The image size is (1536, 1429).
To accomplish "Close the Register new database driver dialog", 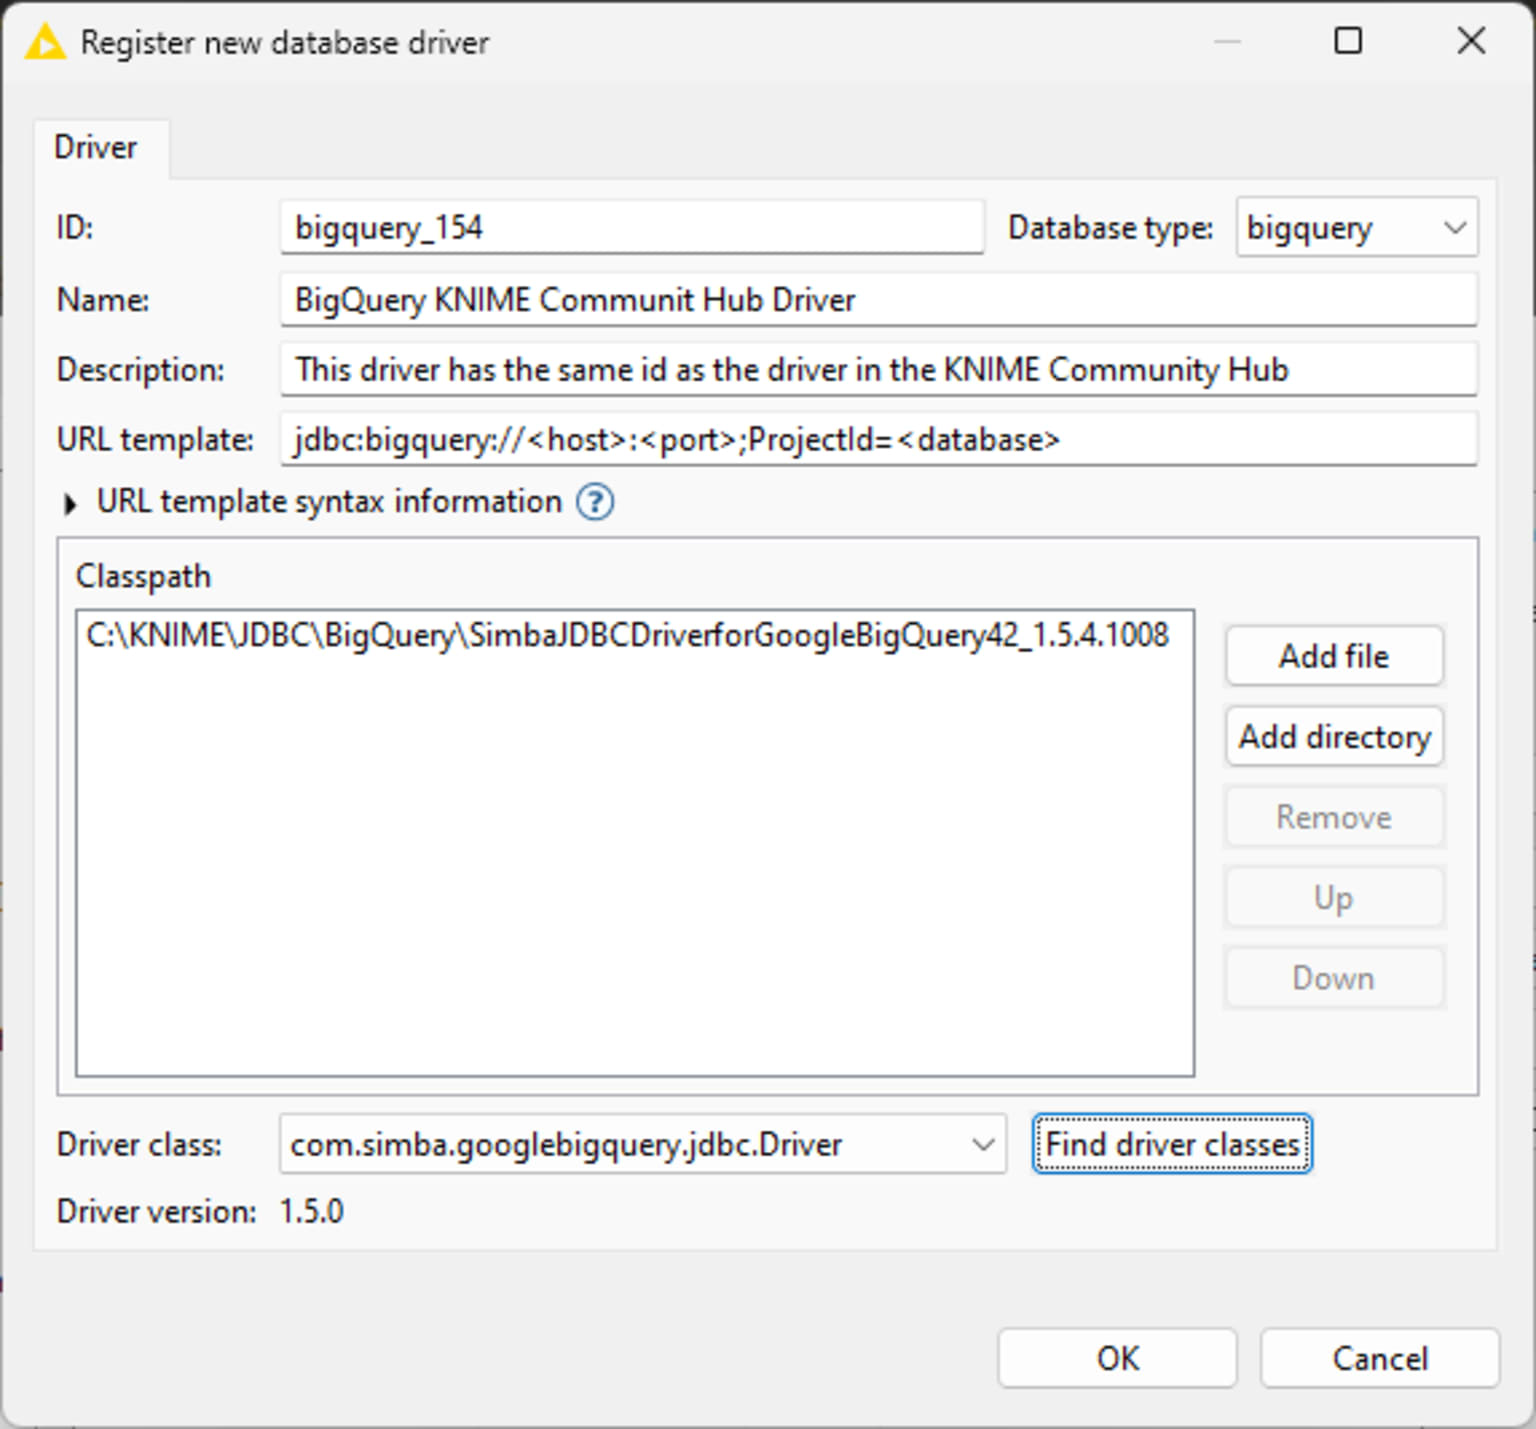I will (1471, 41).
